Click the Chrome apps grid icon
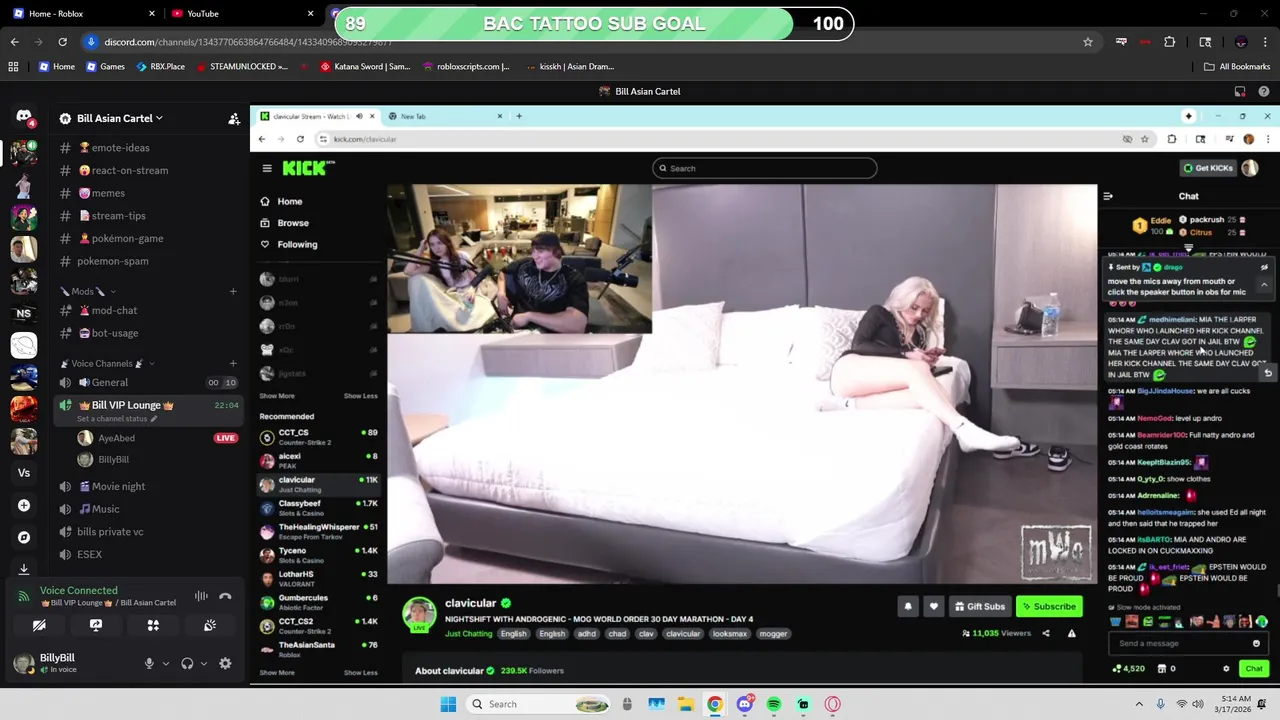This screenshot has height=720, width=1280. pyautogui.click(x=13, y=66)
